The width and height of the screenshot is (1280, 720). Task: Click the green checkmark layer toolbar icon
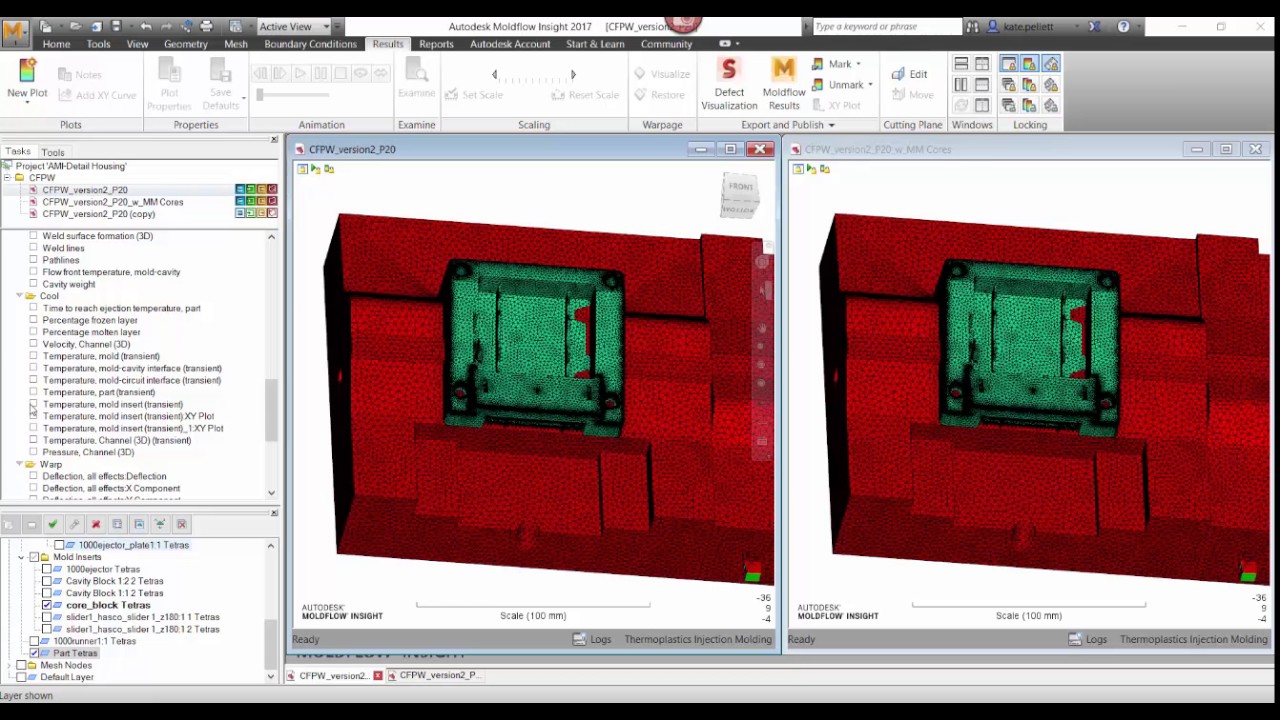(x=52, y=524)
